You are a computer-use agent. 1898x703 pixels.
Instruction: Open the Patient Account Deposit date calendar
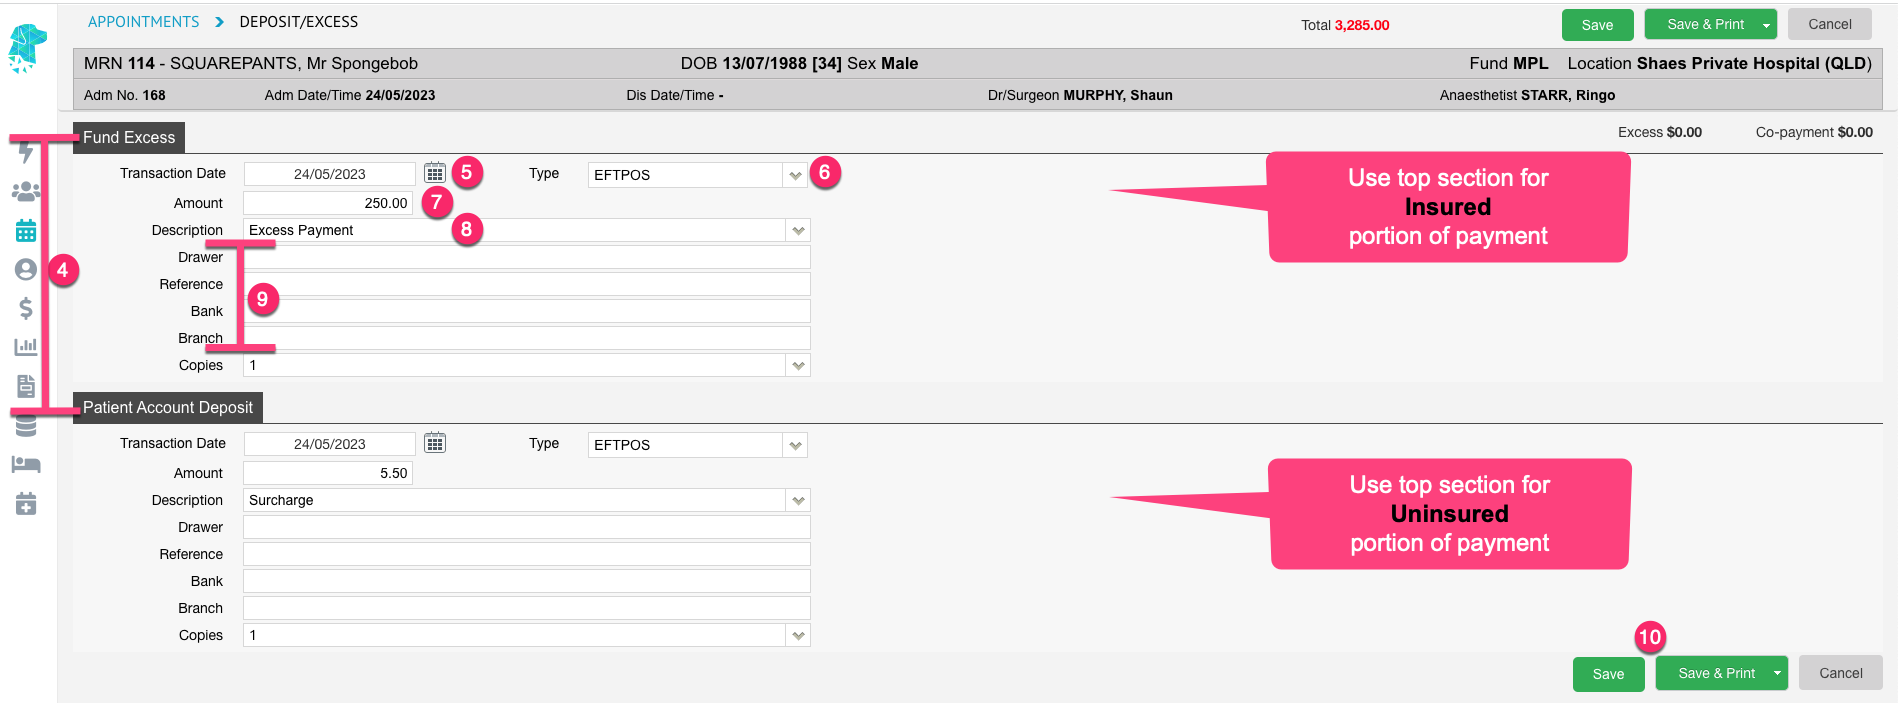coord(435,443)
